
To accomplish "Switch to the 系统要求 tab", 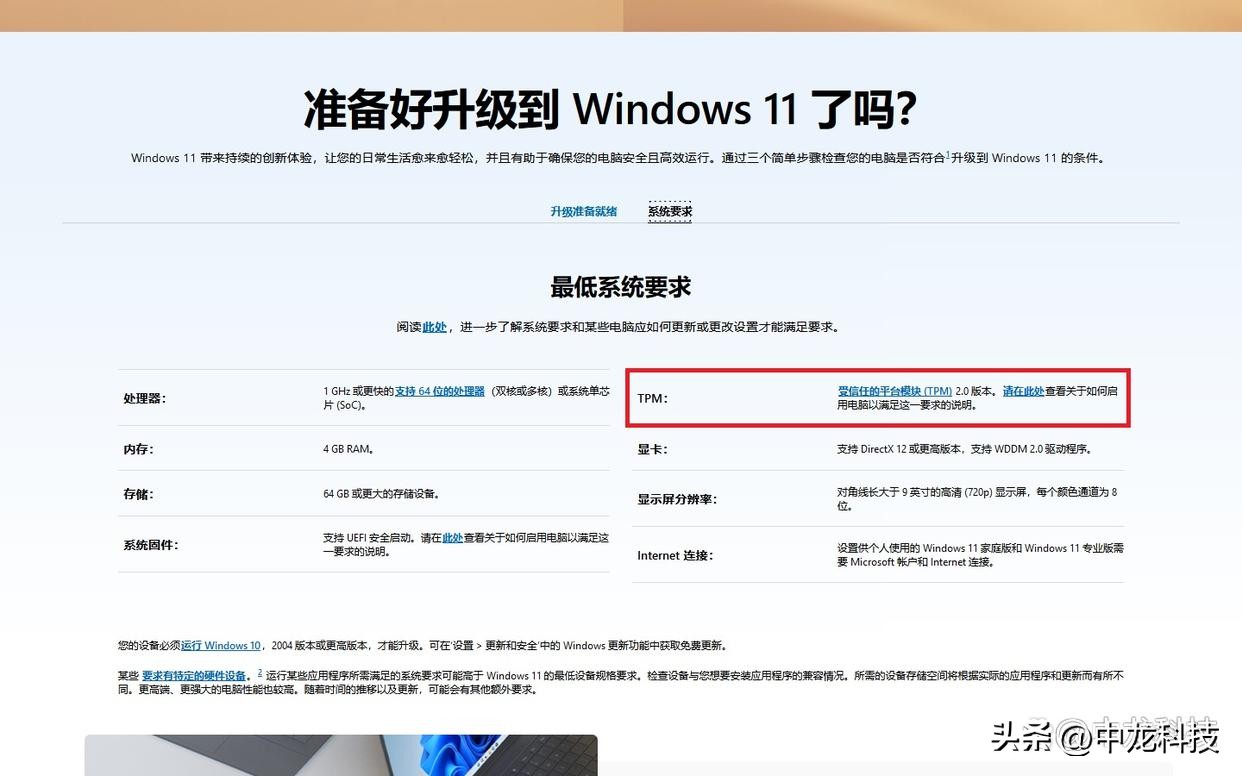I will click(669, 211).
